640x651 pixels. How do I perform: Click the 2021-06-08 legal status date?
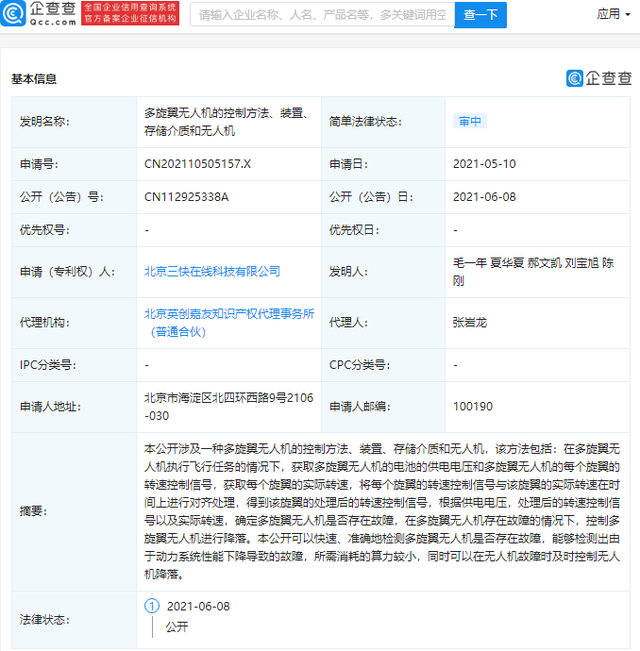(198, 606)
